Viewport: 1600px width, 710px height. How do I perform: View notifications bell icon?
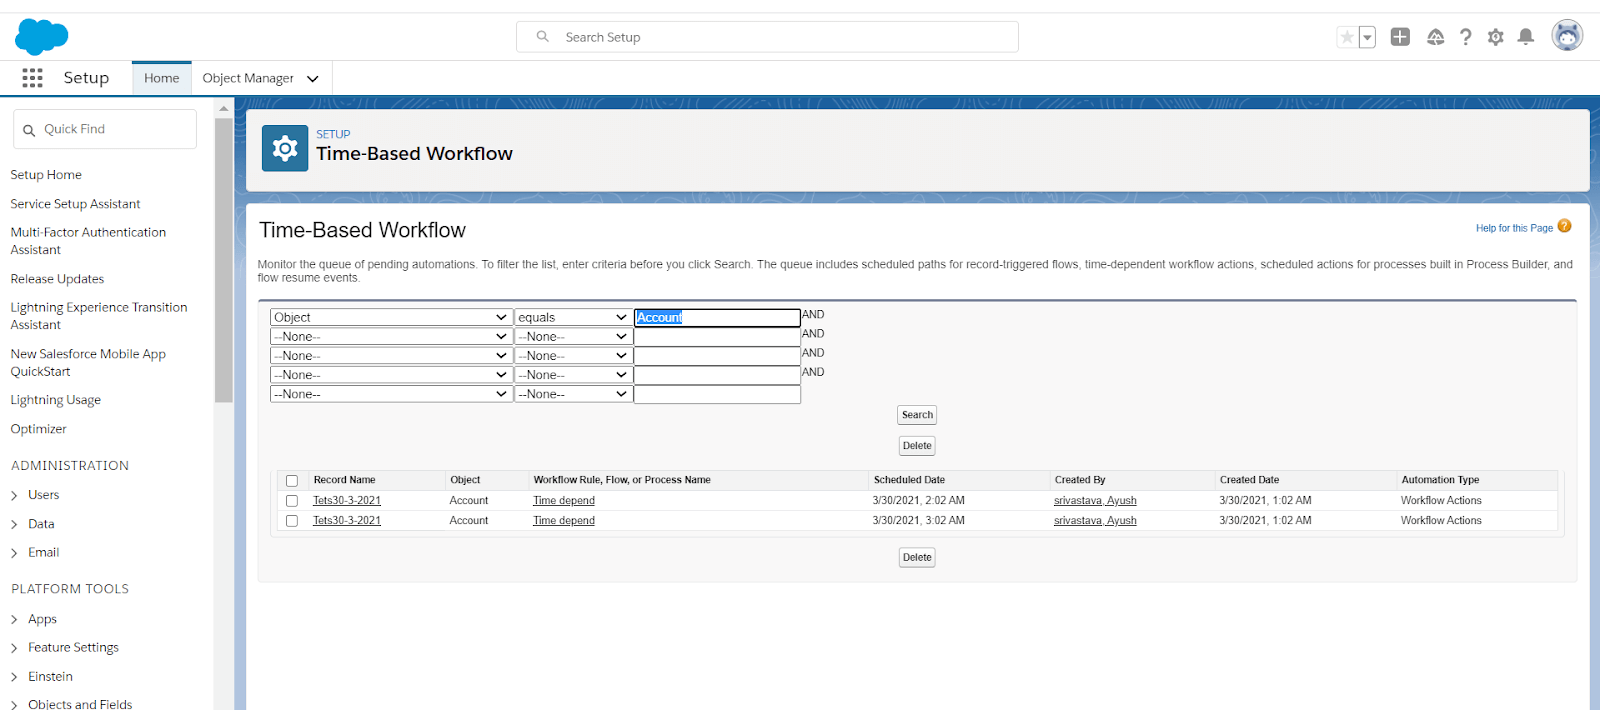1525,37
